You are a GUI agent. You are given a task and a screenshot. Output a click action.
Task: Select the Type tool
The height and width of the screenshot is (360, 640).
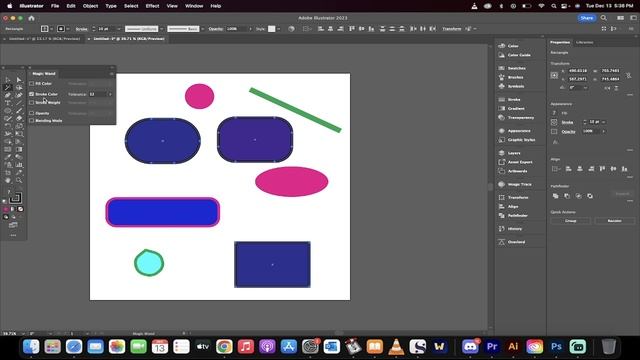[x=8, y=103]
